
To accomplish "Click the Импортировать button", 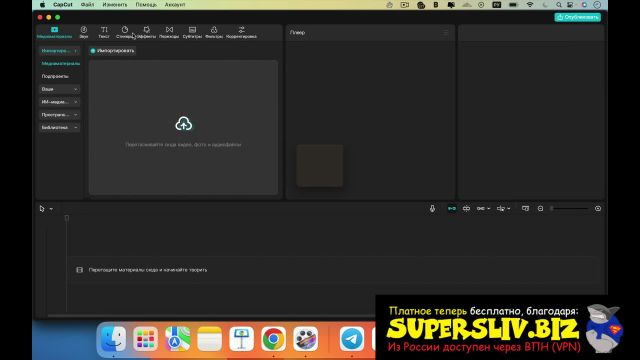I will pos(112,51).
